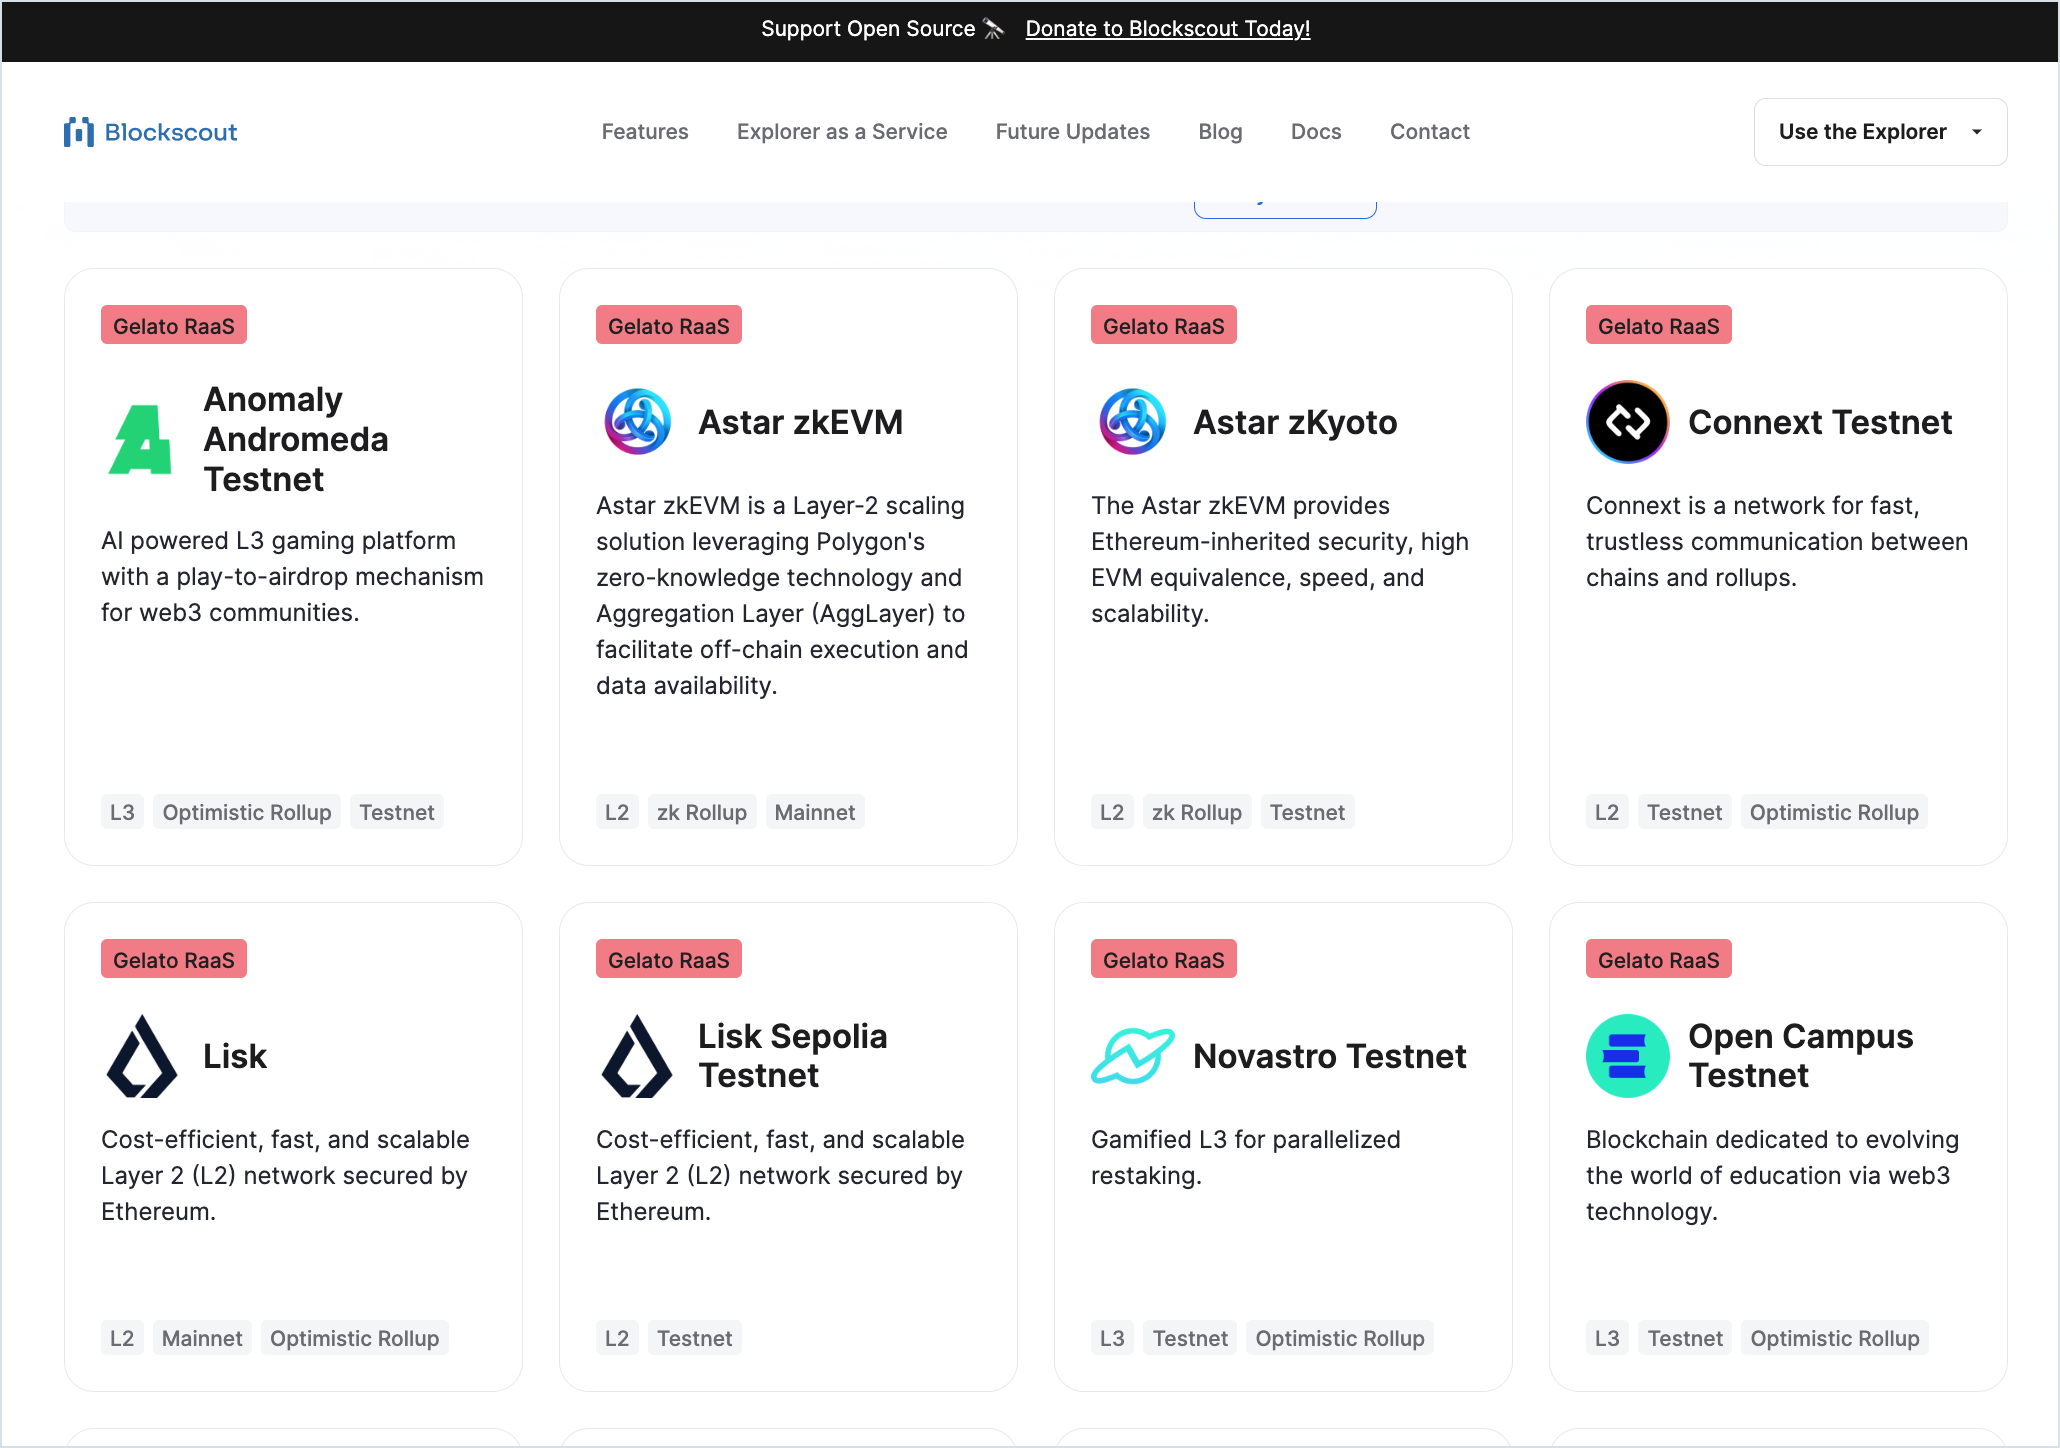Click the Astar zkEVM logo icon
This screenshot has height=1448, width=2060.
point(637,422)
